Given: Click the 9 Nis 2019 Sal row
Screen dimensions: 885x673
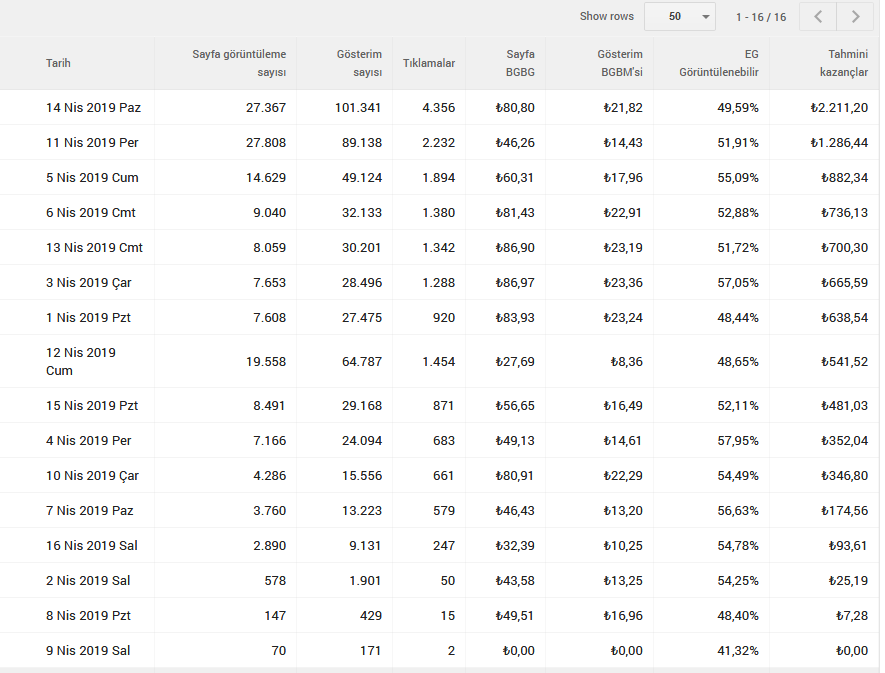Looking at the screenshot, I should click(x=440, y=650).
